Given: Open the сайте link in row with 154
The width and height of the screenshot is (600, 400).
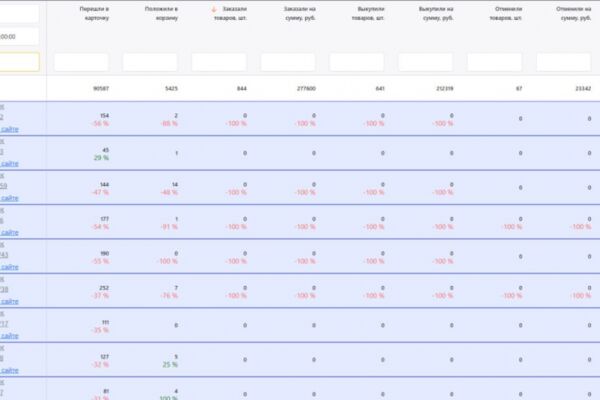Looking at the screenshot, I should click(x=10, y=129).
